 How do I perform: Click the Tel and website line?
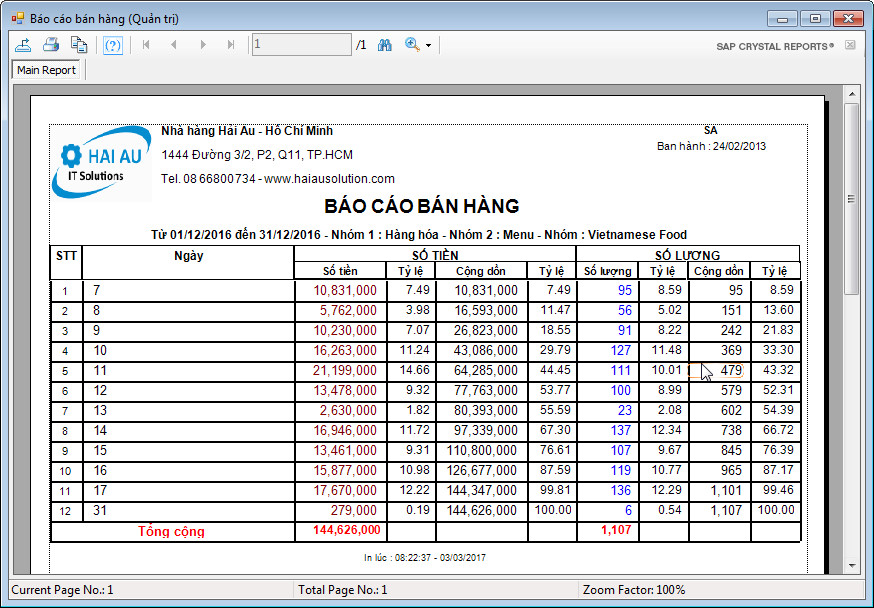(278, 179)
